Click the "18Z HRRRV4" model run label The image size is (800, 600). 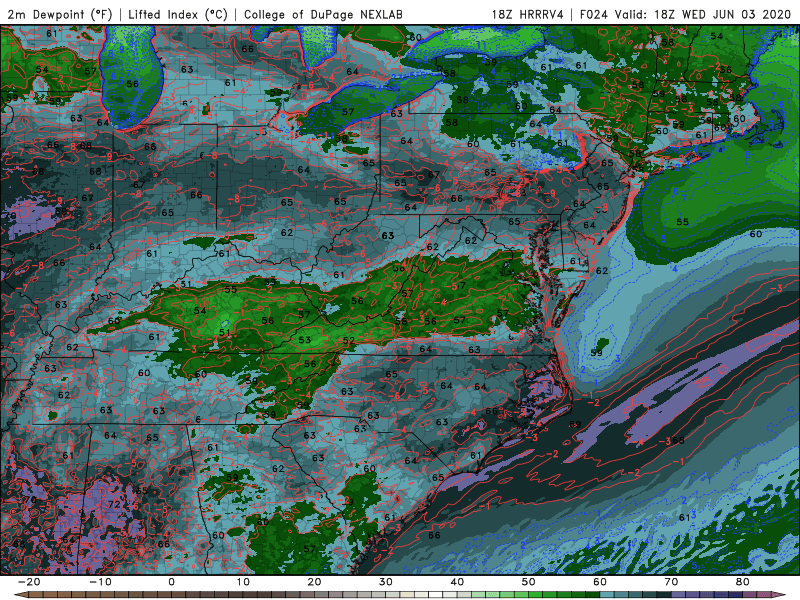(527, 14)
